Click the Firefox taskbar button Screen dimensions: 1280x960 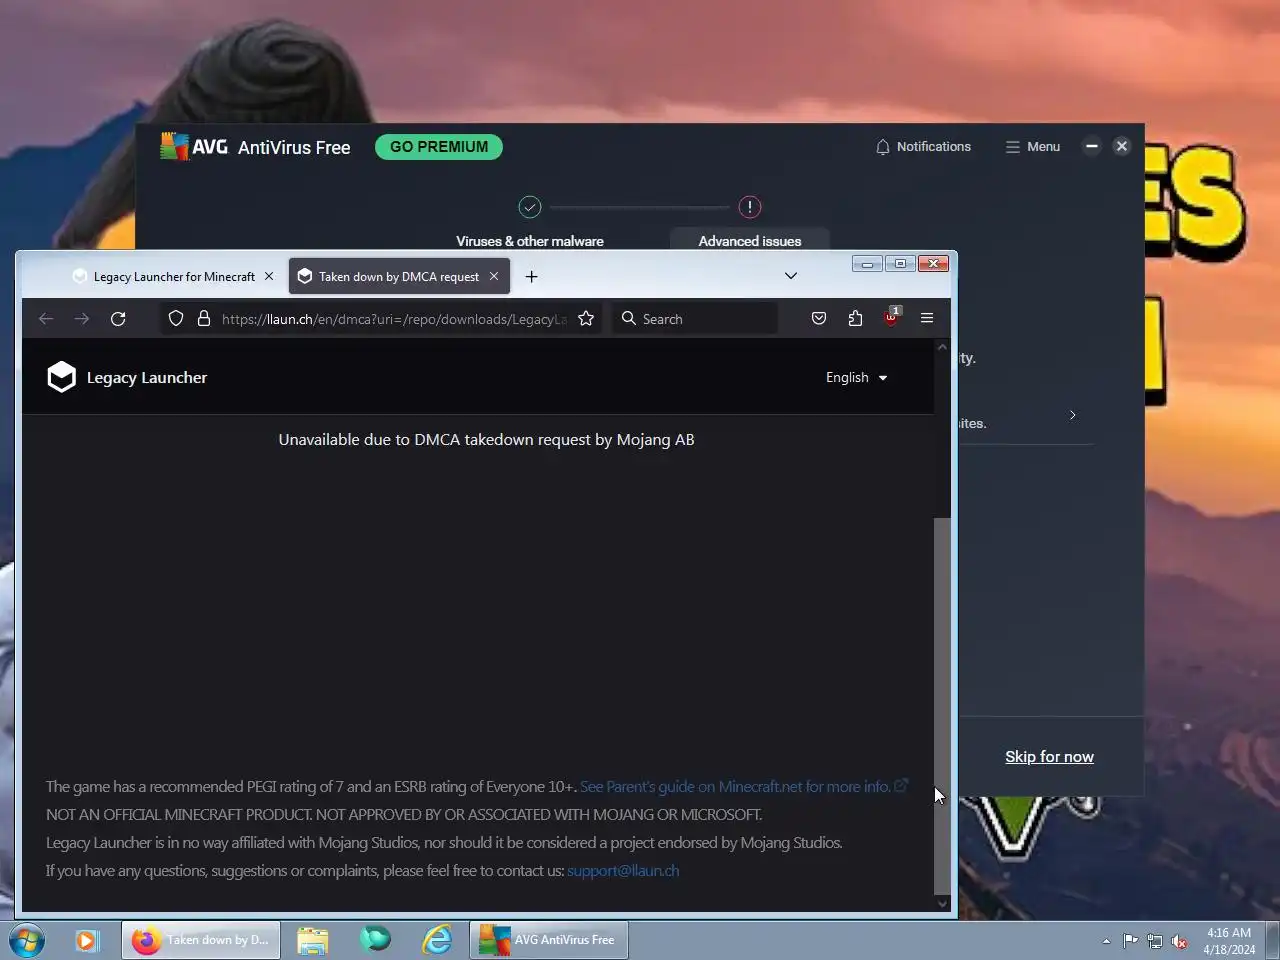pos(201,940)
